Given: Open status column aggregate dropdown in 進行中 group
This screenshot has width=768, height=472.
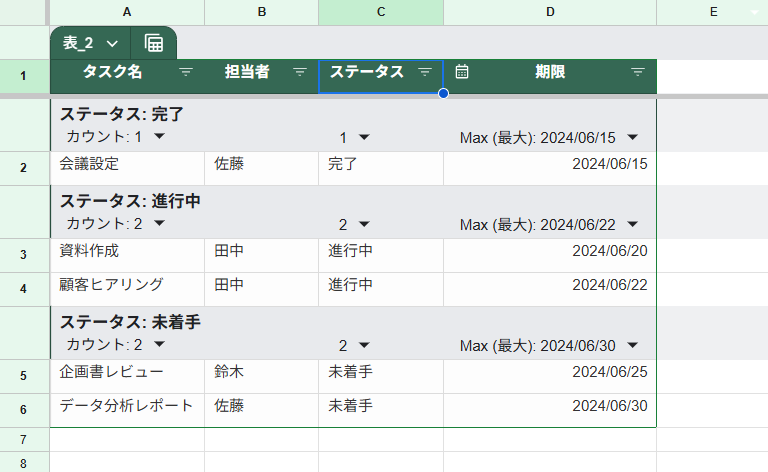Looking at the screenshot, I should point(364,224).
